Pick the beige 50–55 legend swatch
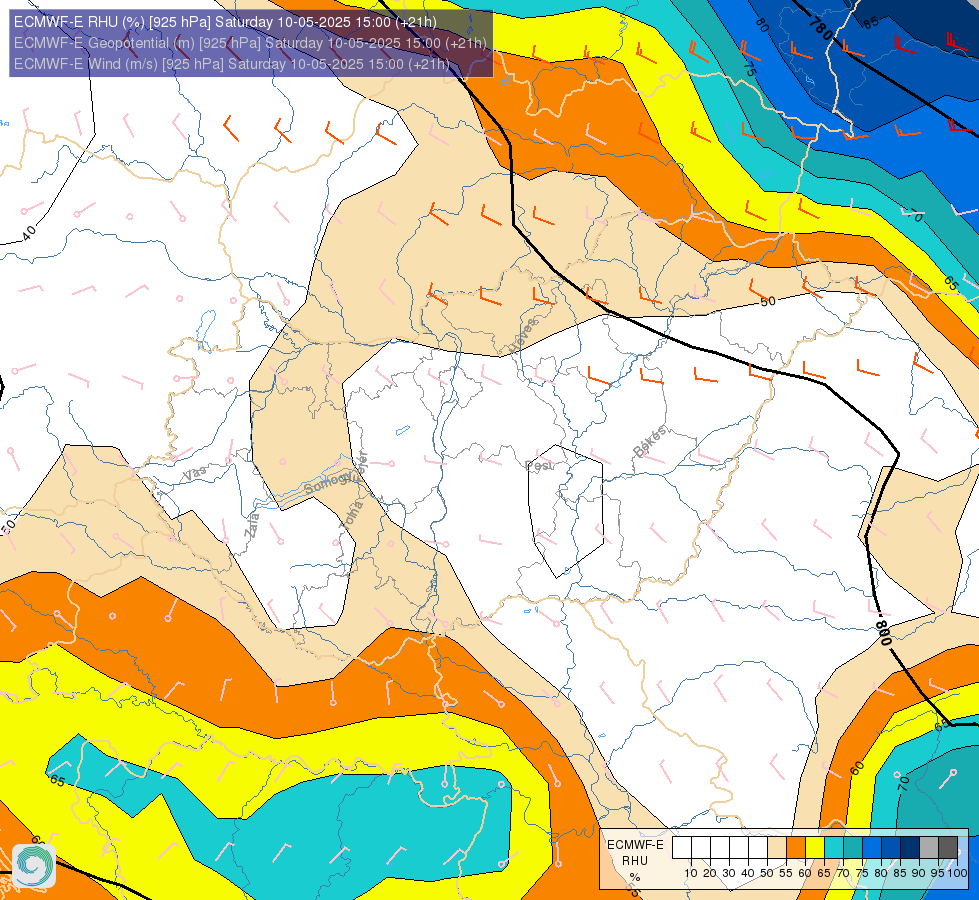Screen dimensions: 979x900 tap(777, 847)
